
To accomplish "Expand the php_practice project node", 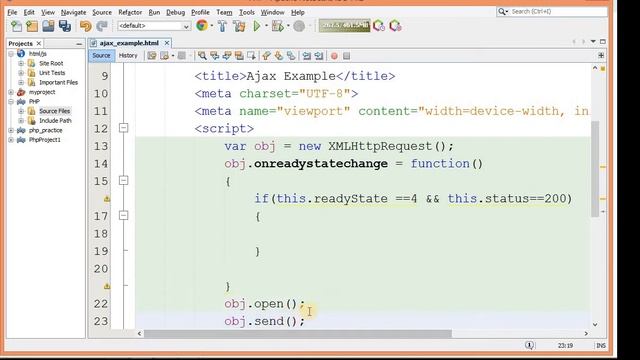I will (11, 130).
